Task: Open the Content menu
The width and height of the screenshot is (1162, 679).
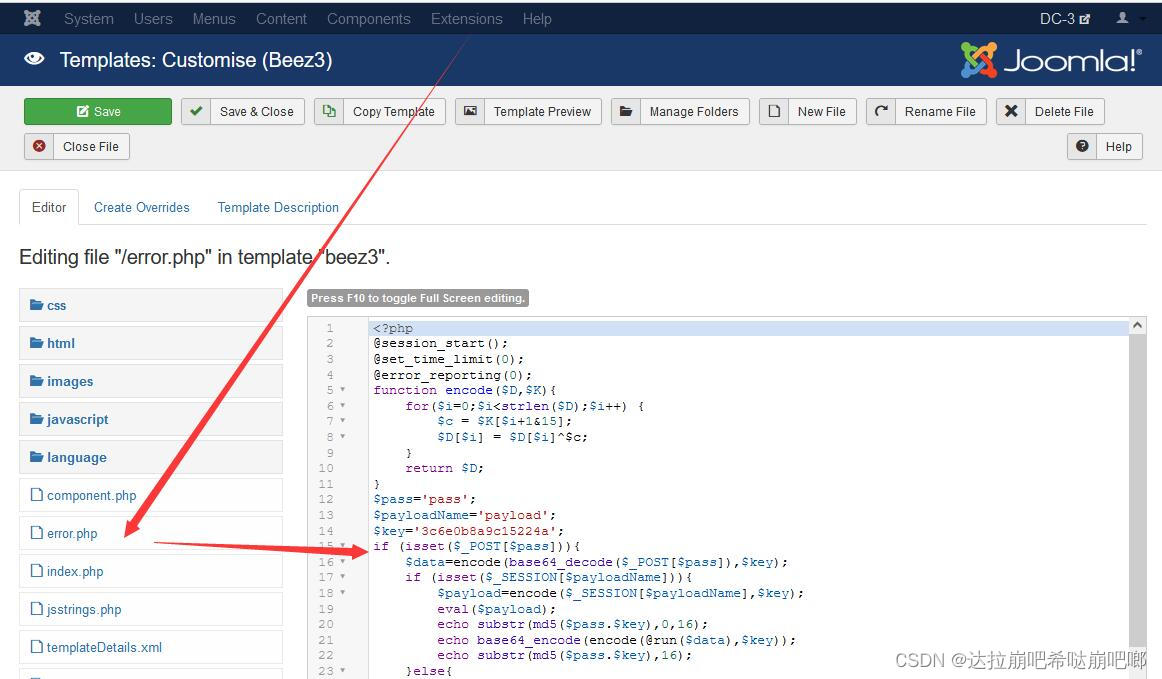Action: pyautogui.click(x=281, y=19)
